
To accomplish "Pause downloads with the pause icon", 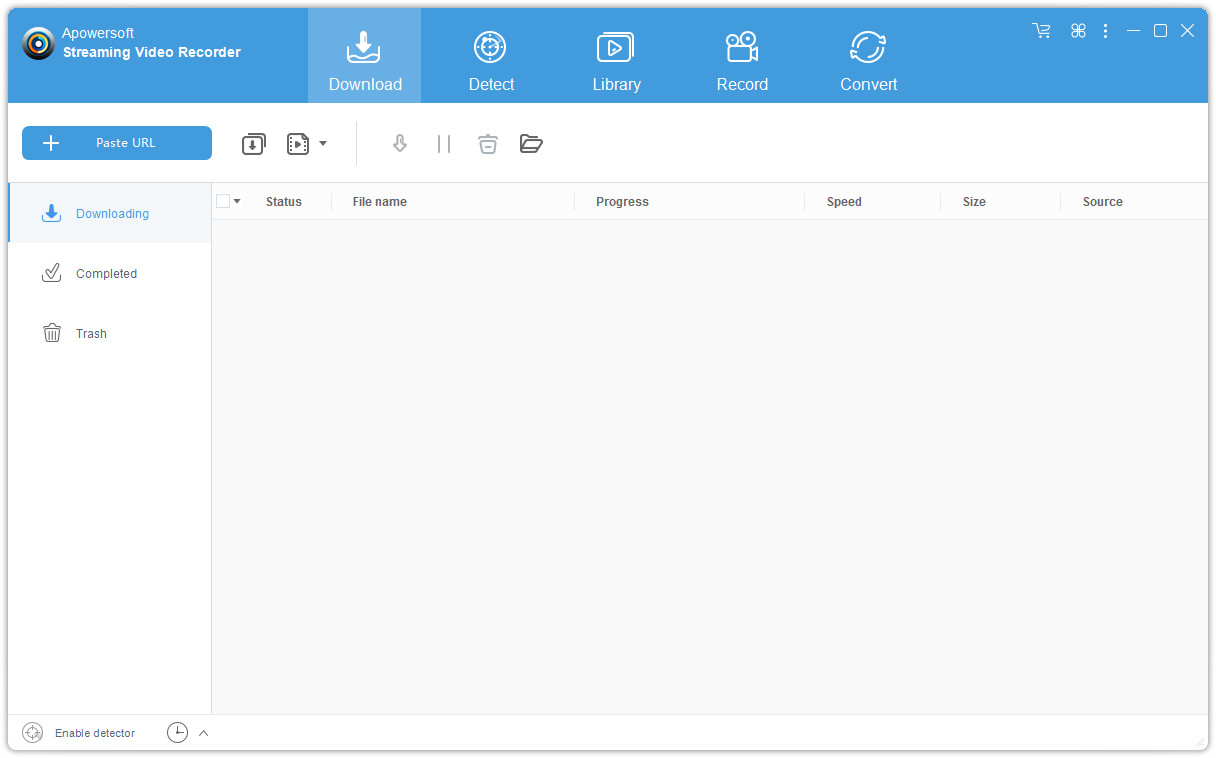I will tap(444, 144).
